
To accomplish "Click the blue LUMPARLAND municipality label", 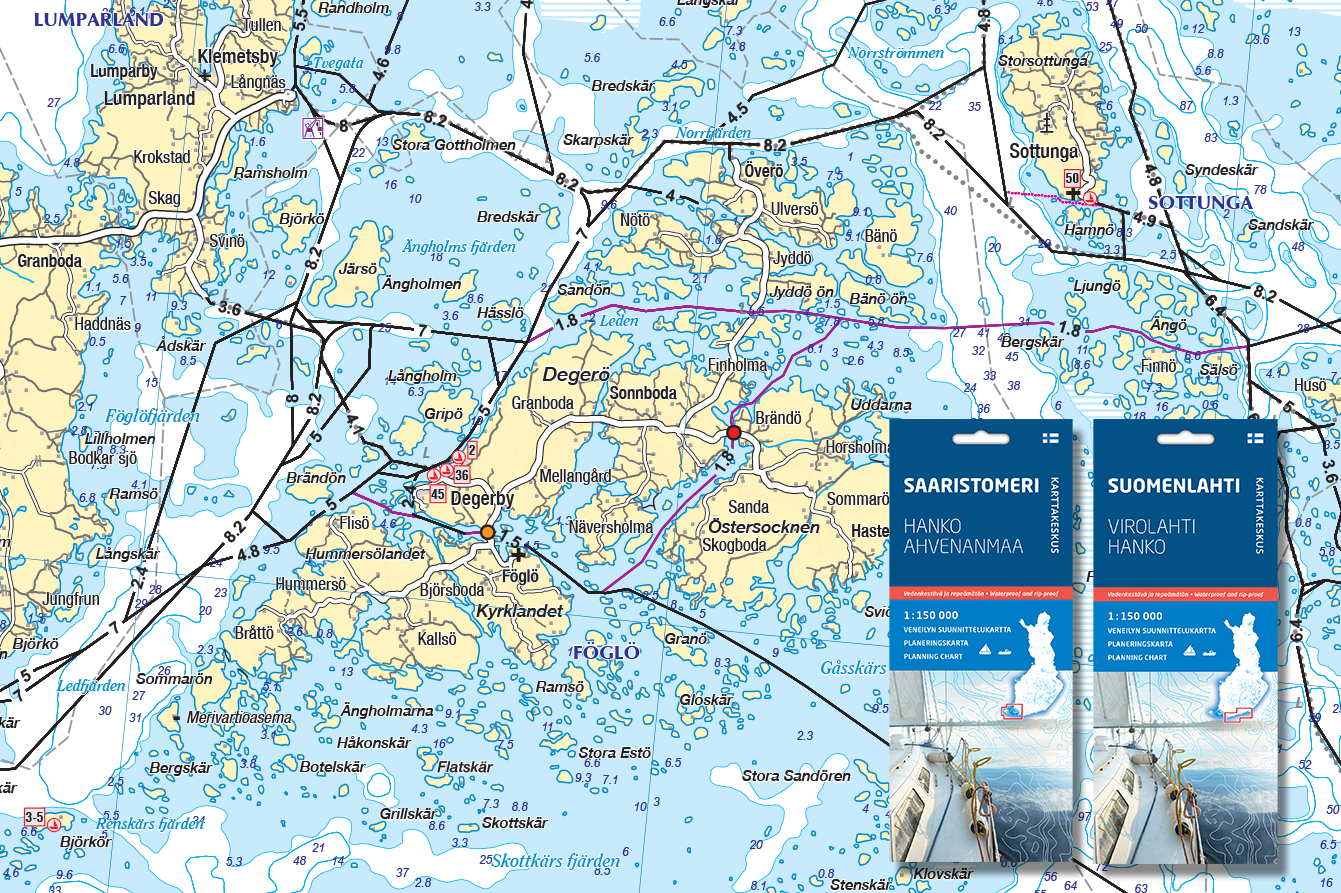I will coord(97,19).
